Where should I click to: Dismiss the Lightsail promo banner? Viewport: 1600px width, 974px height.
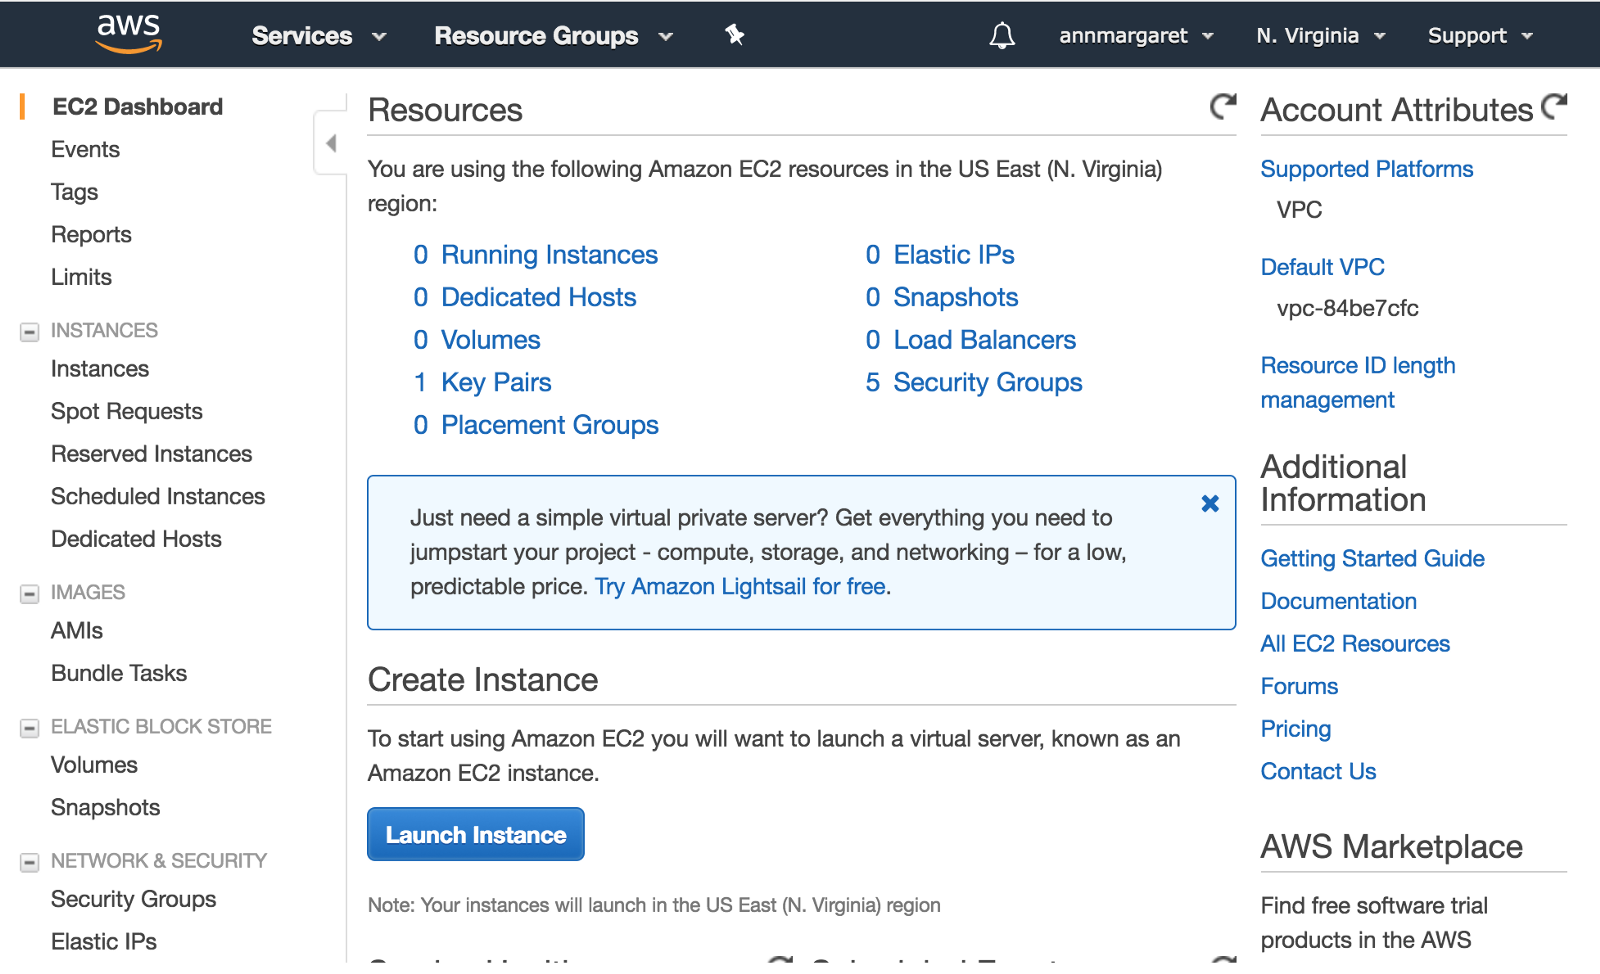click(x=1210, y=504)
